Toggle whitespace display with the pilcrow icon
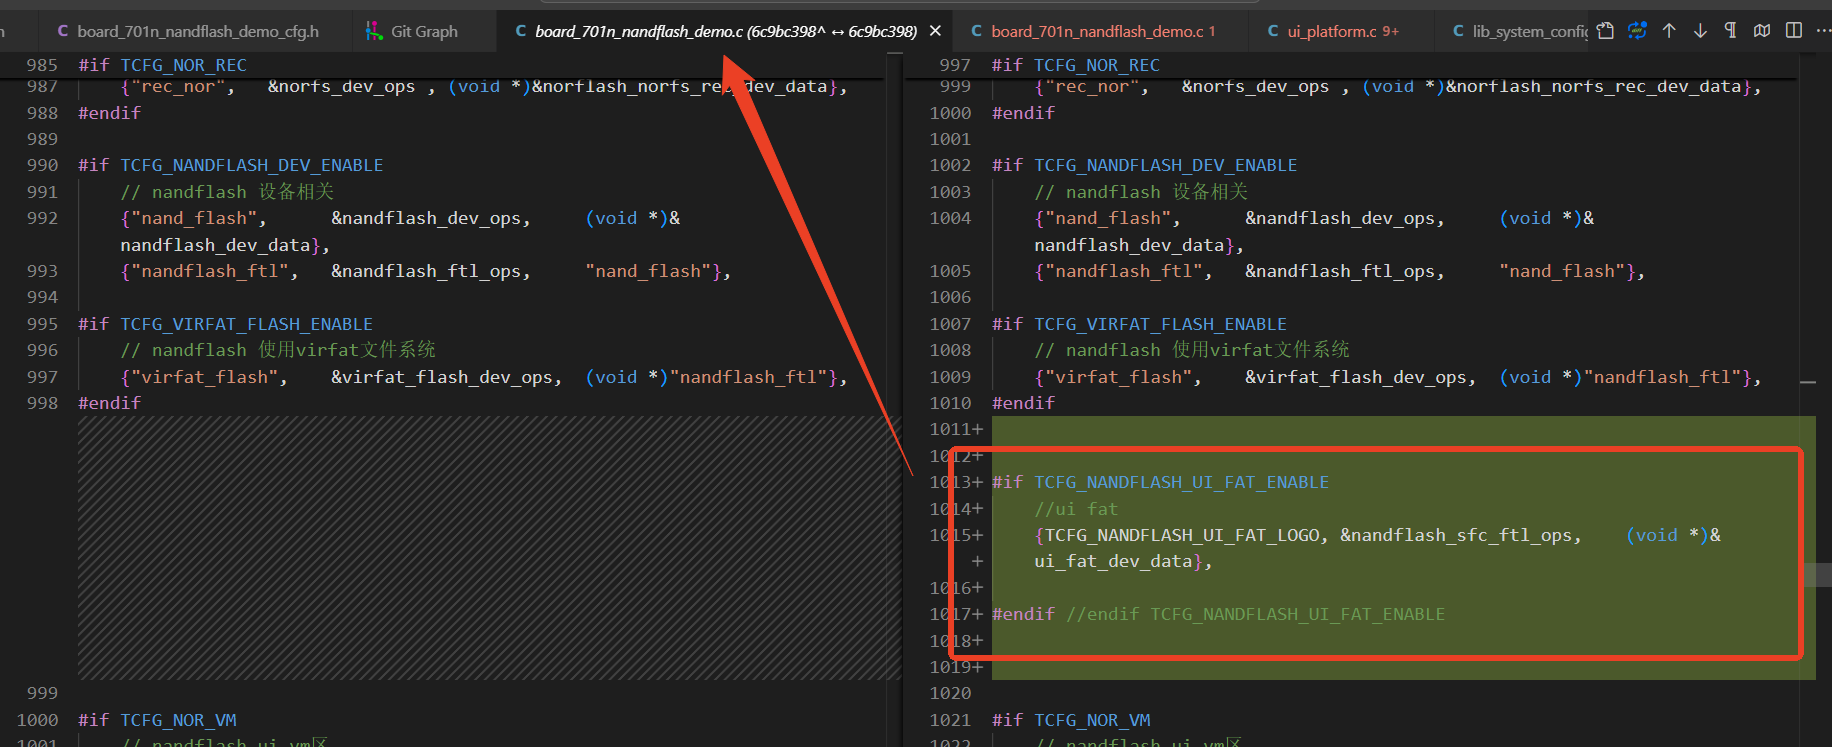 point(1731,31)
